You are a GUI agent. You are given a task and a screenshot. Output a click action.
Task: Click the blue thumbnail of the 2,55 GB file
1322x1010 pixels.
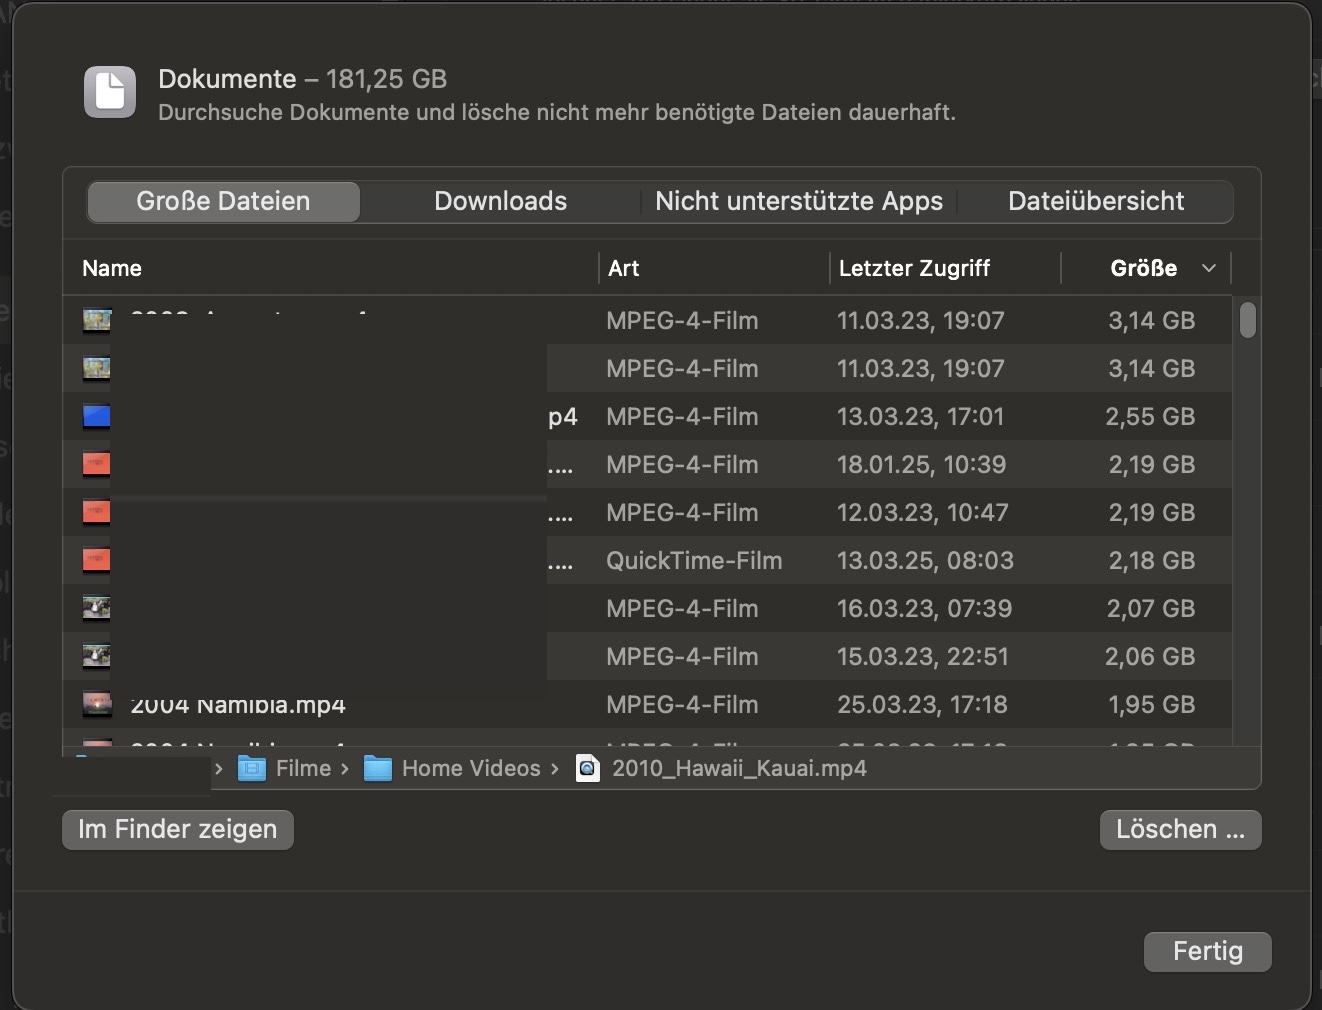pos(97,416)
